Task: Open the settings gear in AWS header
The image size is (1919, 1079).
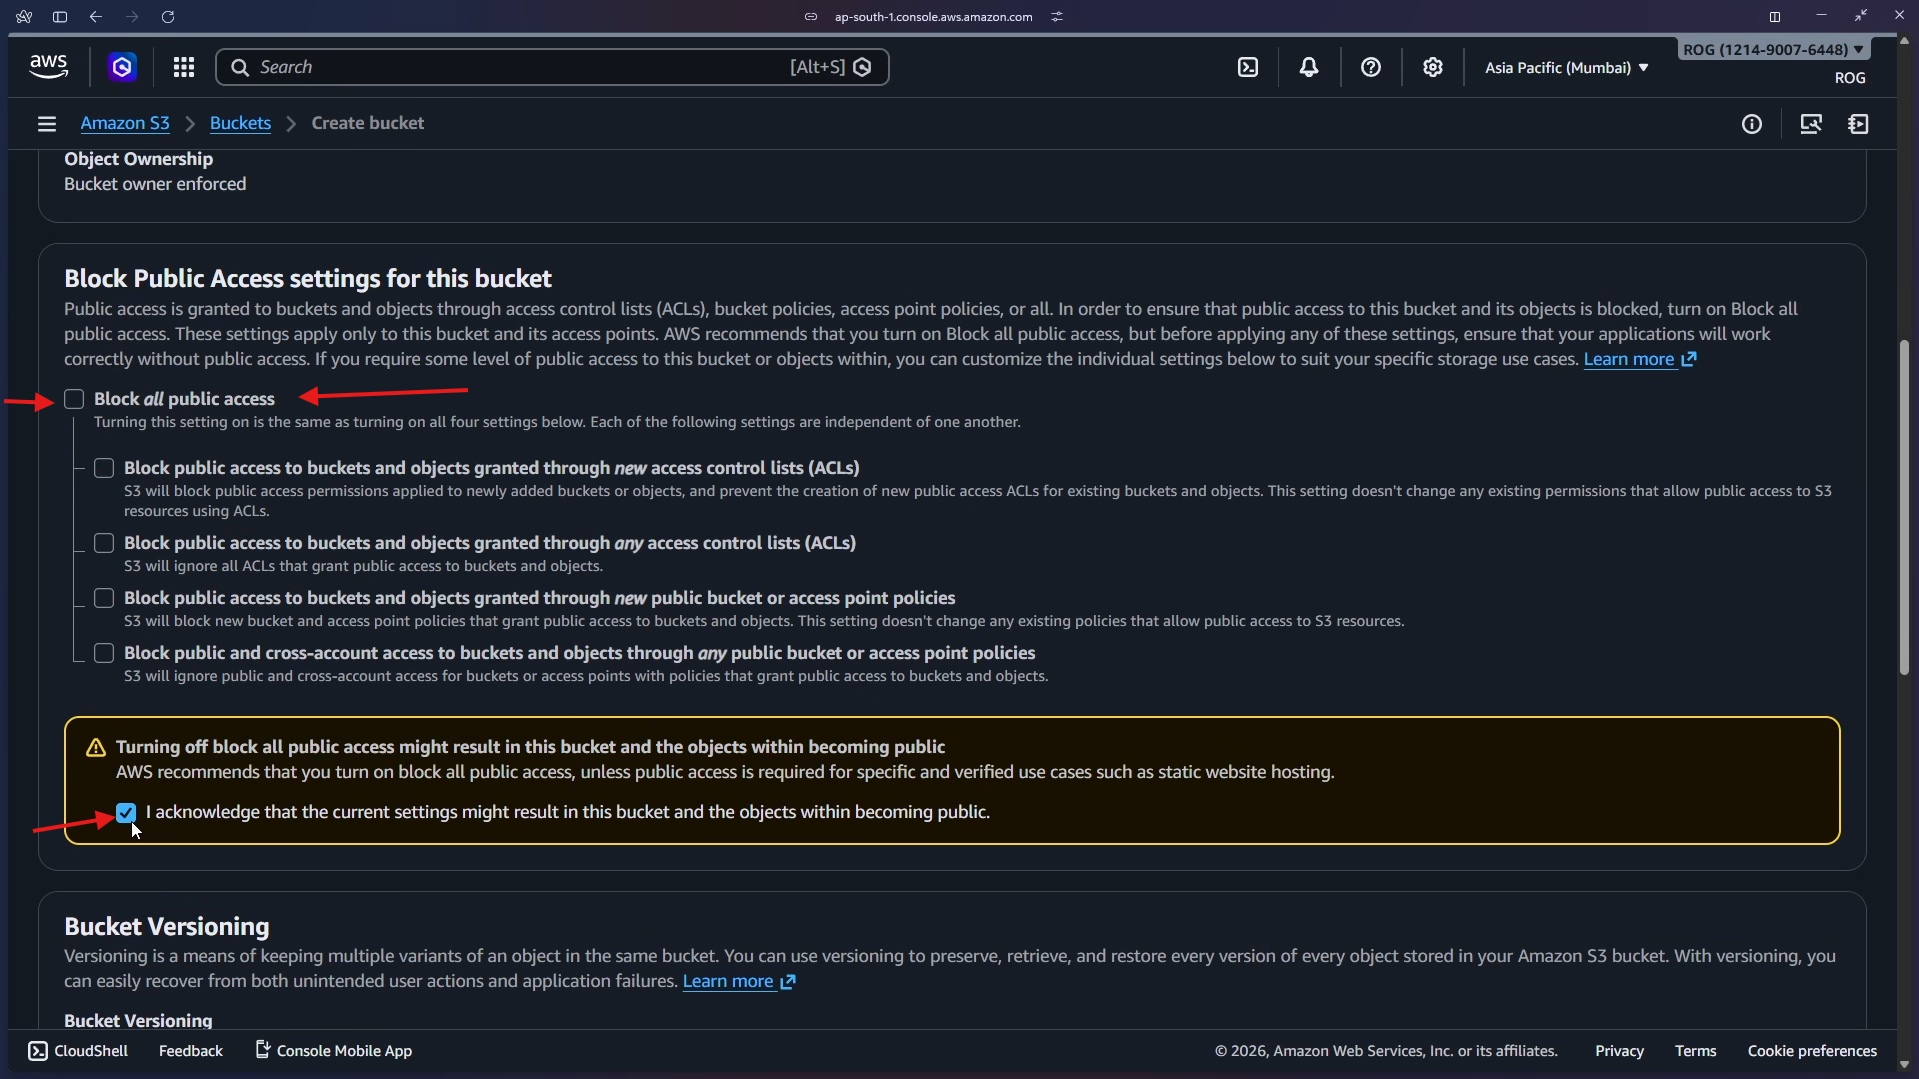Action: point(1432,67)
